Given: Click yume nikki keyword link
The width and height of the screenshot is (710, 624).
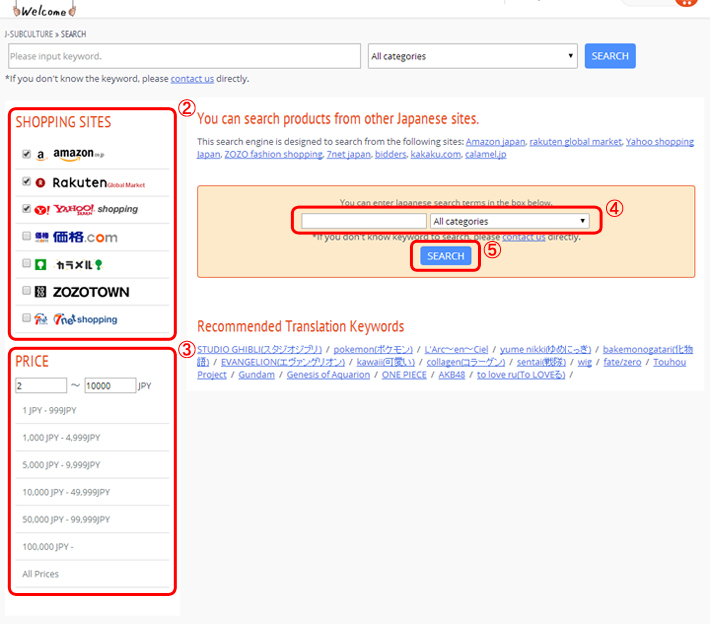Looking at the screenshot, I should pyautogui.click(x=546, y=350).
